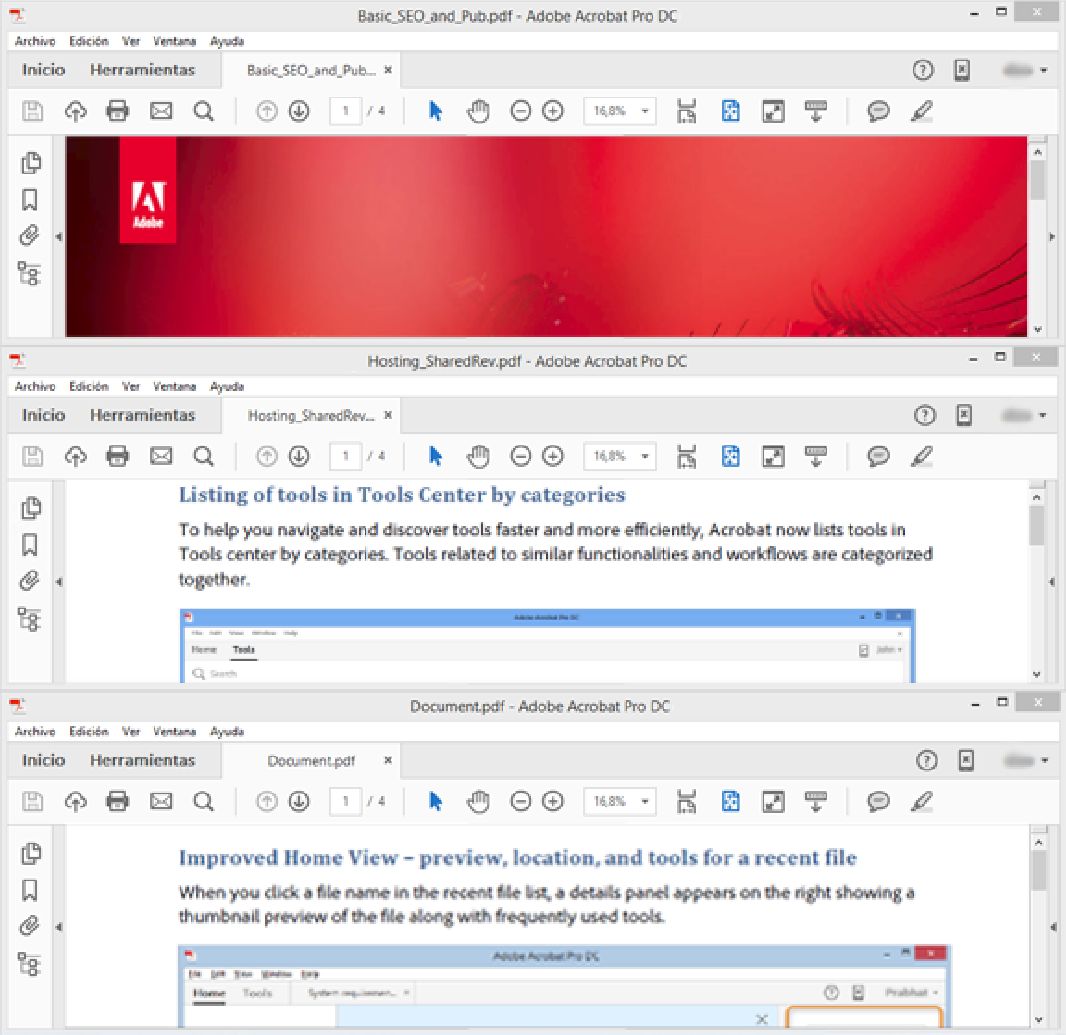Enter full screen mode in Hosting_SharedRev window
Screen dimensions: 1066x1035
click(x=774, y=456)
